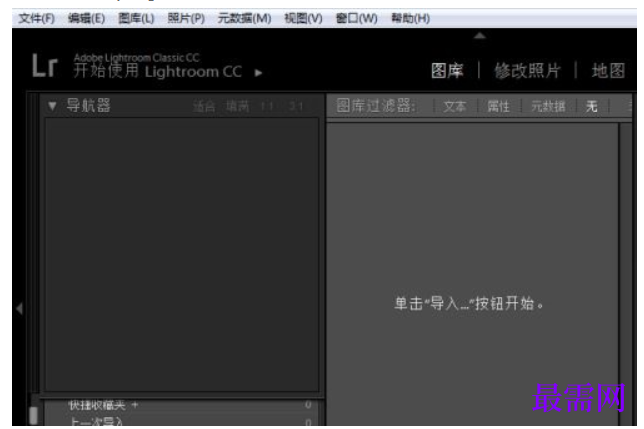The width and height of the screenshot is (644, 429).
Task: Click the navigator preview area
Action: click(182, 255)
